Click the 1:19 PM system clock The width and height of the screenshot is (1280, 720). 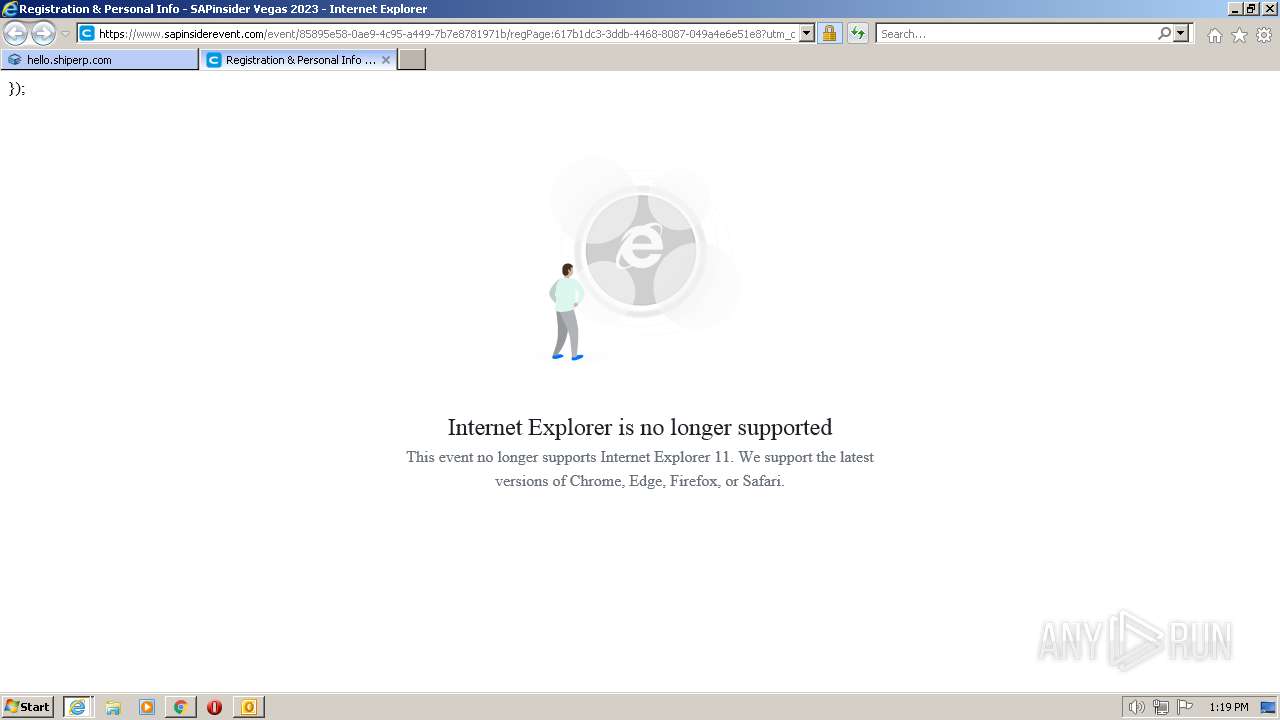coord(1228,707)
